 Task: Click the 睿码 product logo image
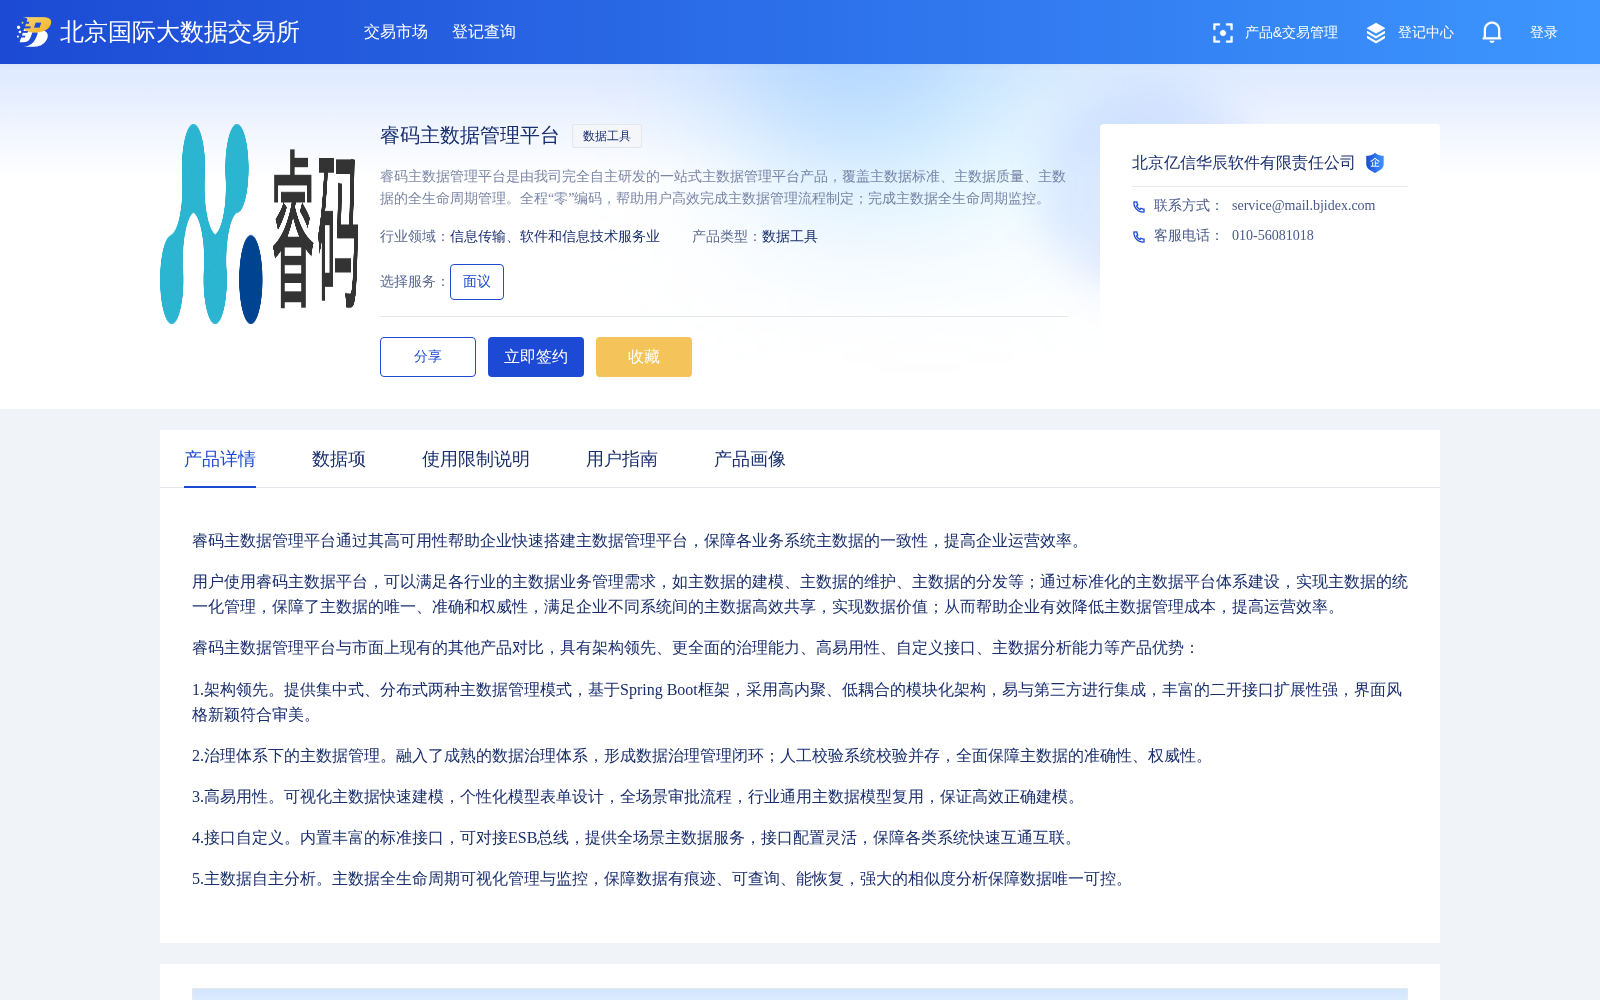click(260, 224)
